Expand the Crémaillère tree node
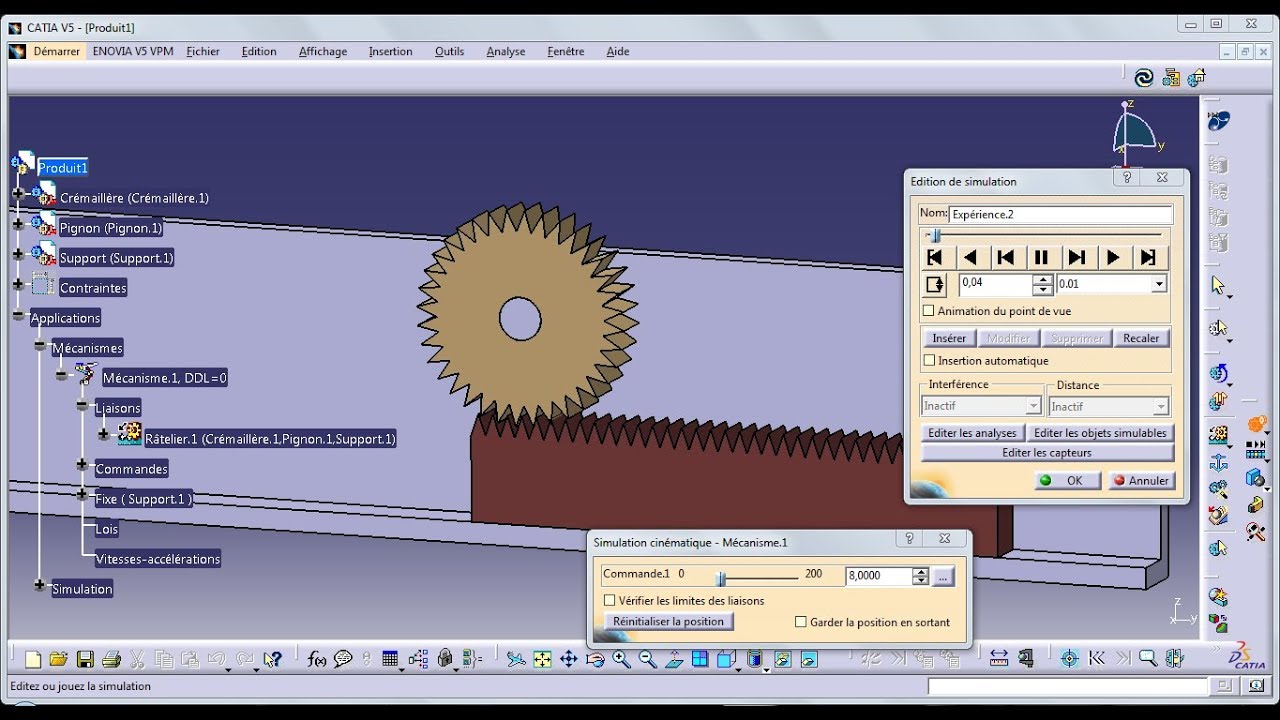1280x720 pixels. (18, 193)
